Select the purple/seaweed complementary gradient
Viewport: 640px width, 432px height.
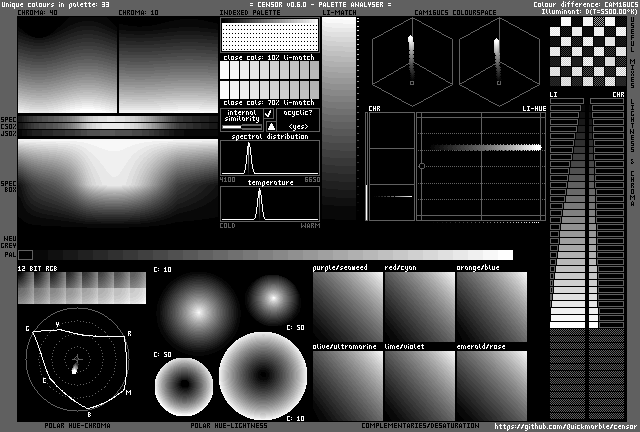(x=346, y=306)
